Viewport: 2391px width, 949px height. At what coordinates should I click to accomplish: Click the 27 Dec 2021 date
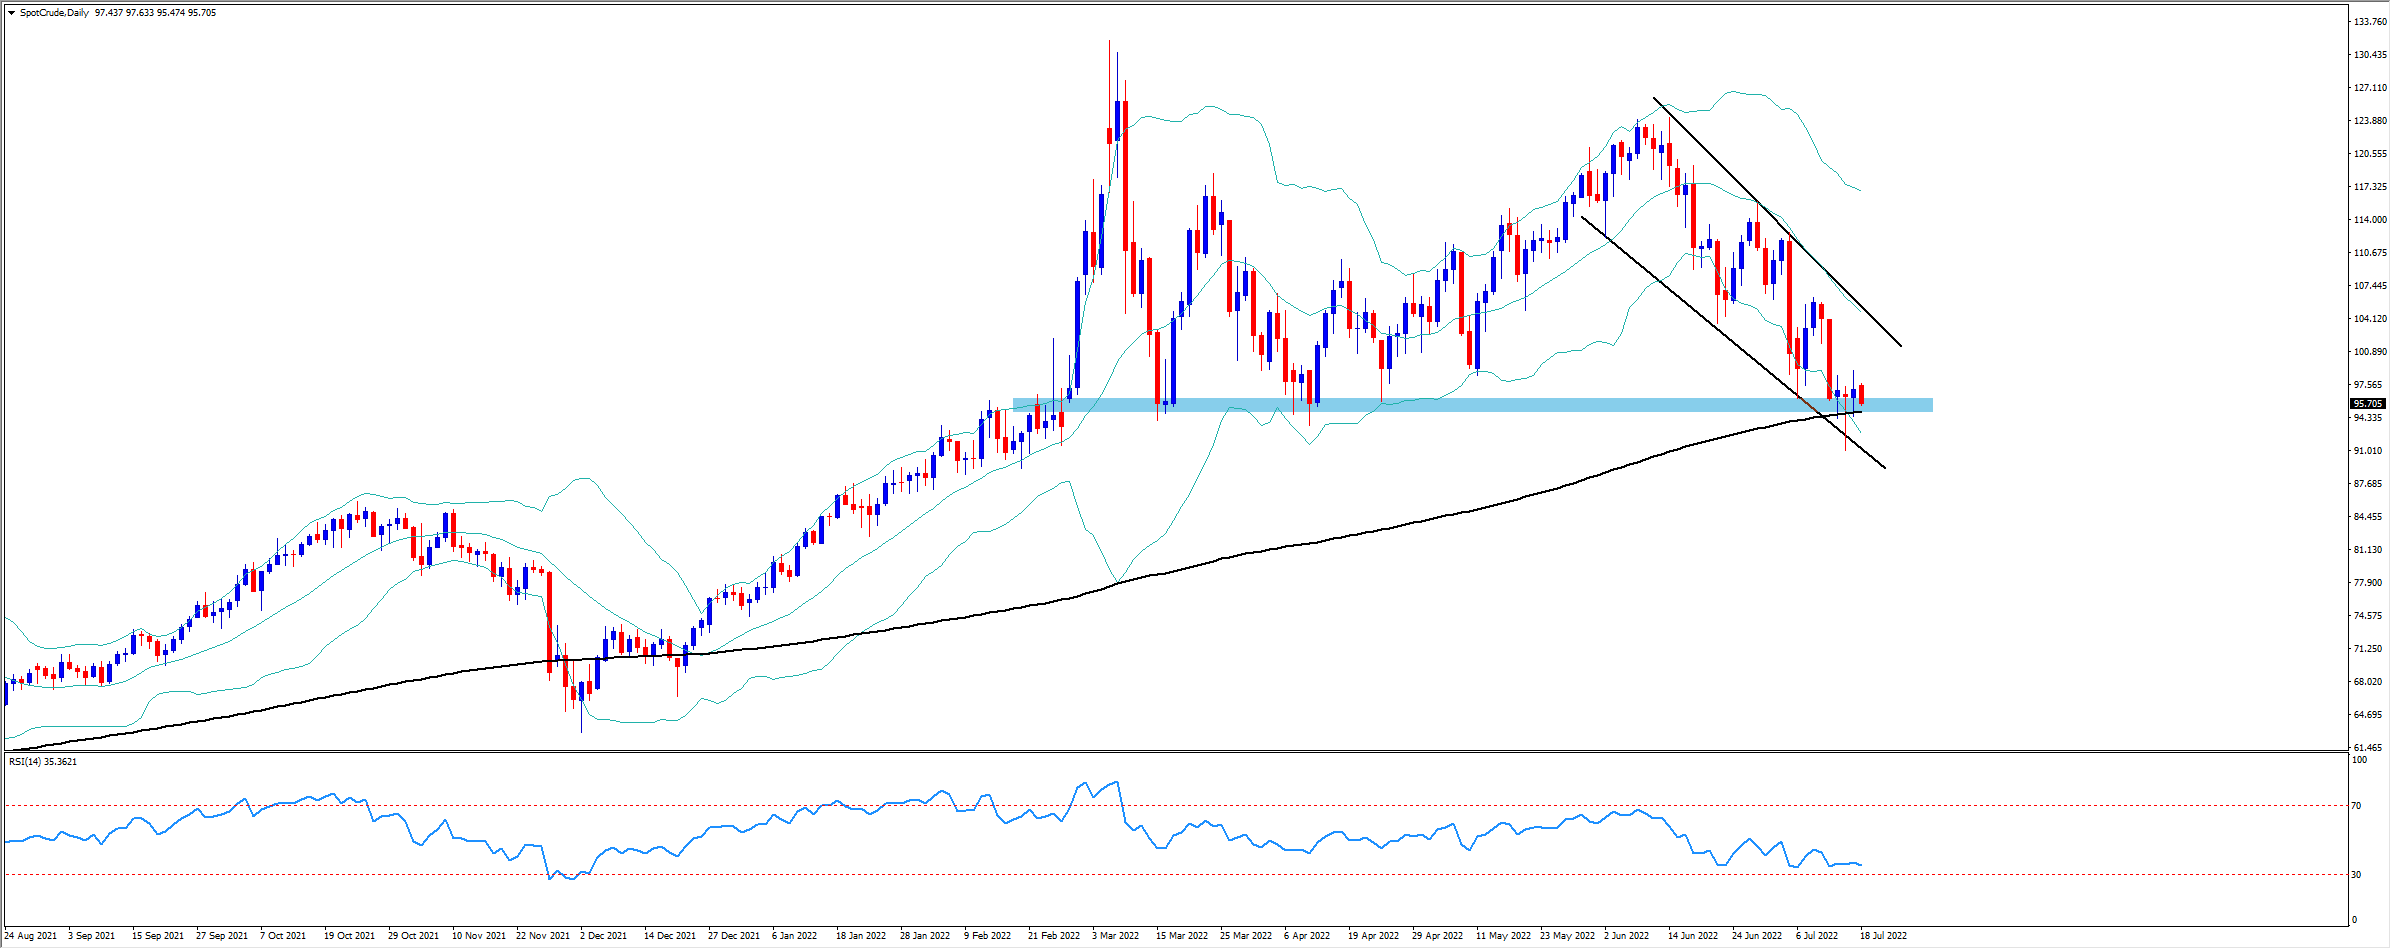click(x=734, y=936)
